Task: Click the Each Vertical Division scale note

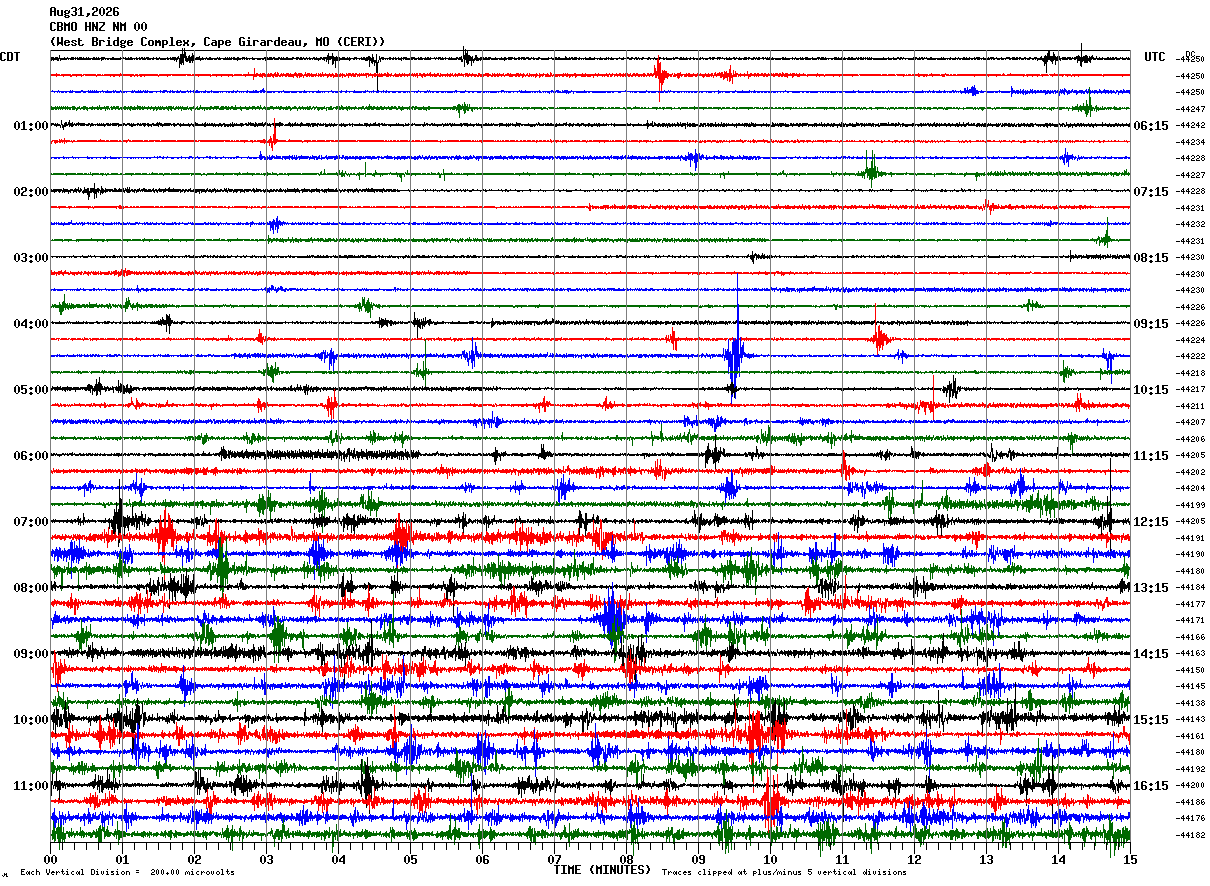Action: click(127, 872)
